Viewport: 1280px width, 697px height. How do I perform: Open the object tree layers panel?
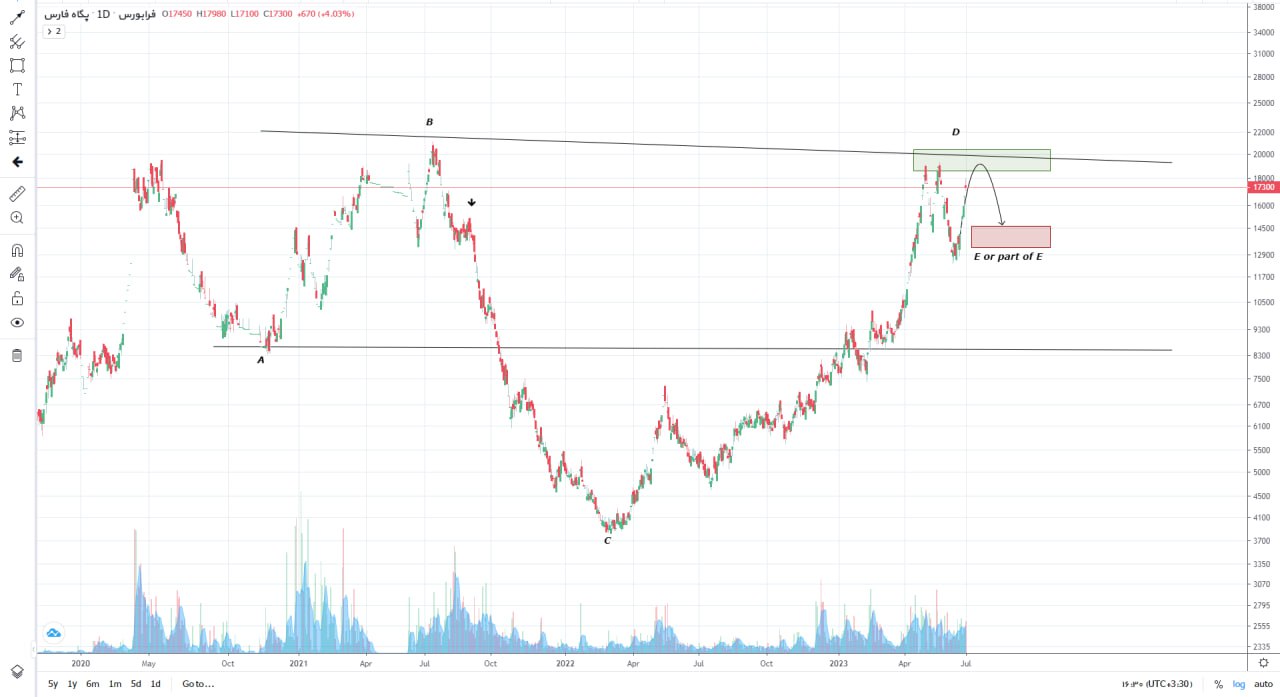tap(17, 671)
